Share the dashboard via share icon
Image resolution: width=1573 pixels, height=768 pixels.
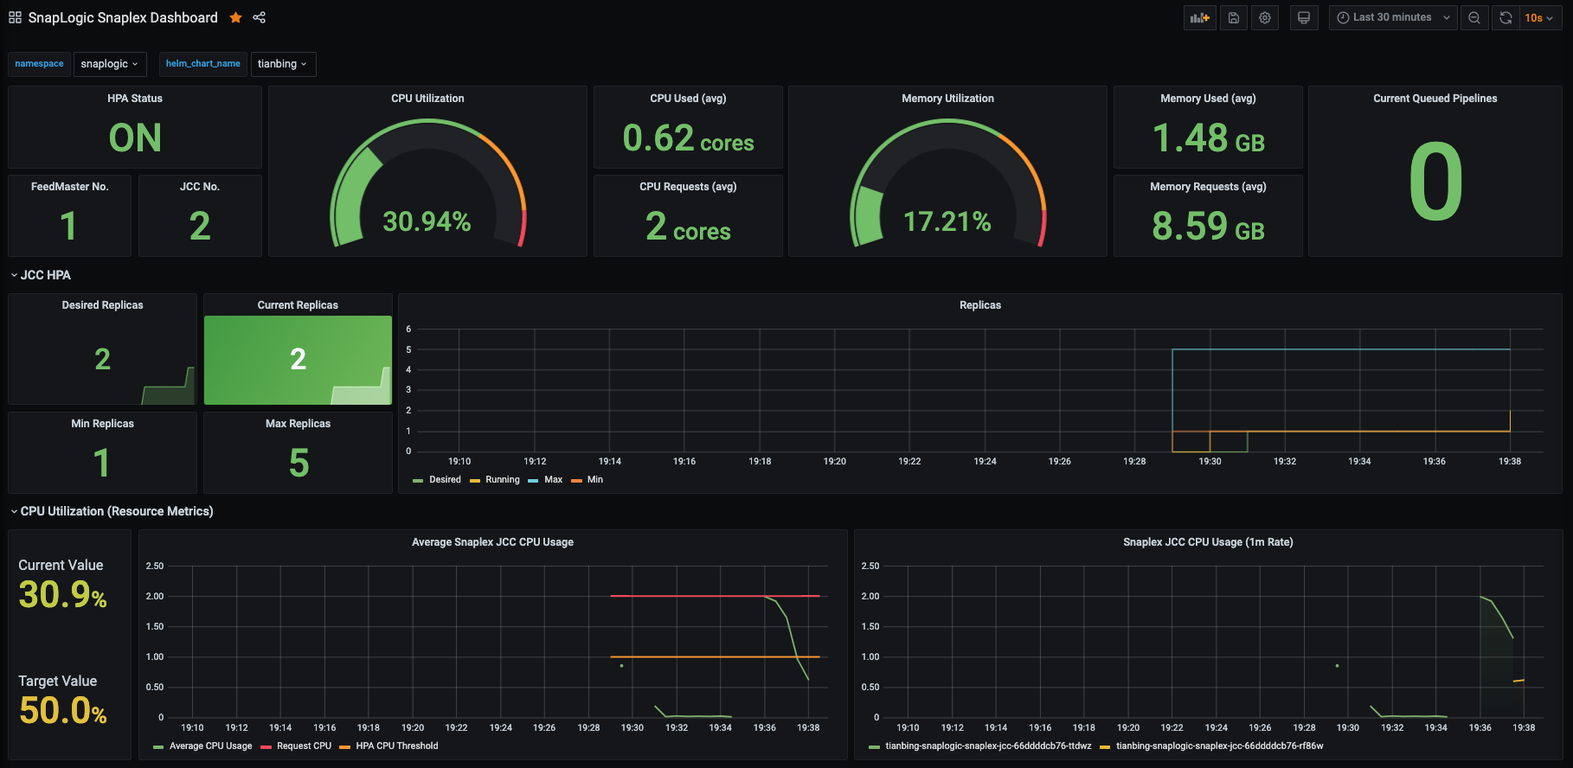tap(259, 18)
